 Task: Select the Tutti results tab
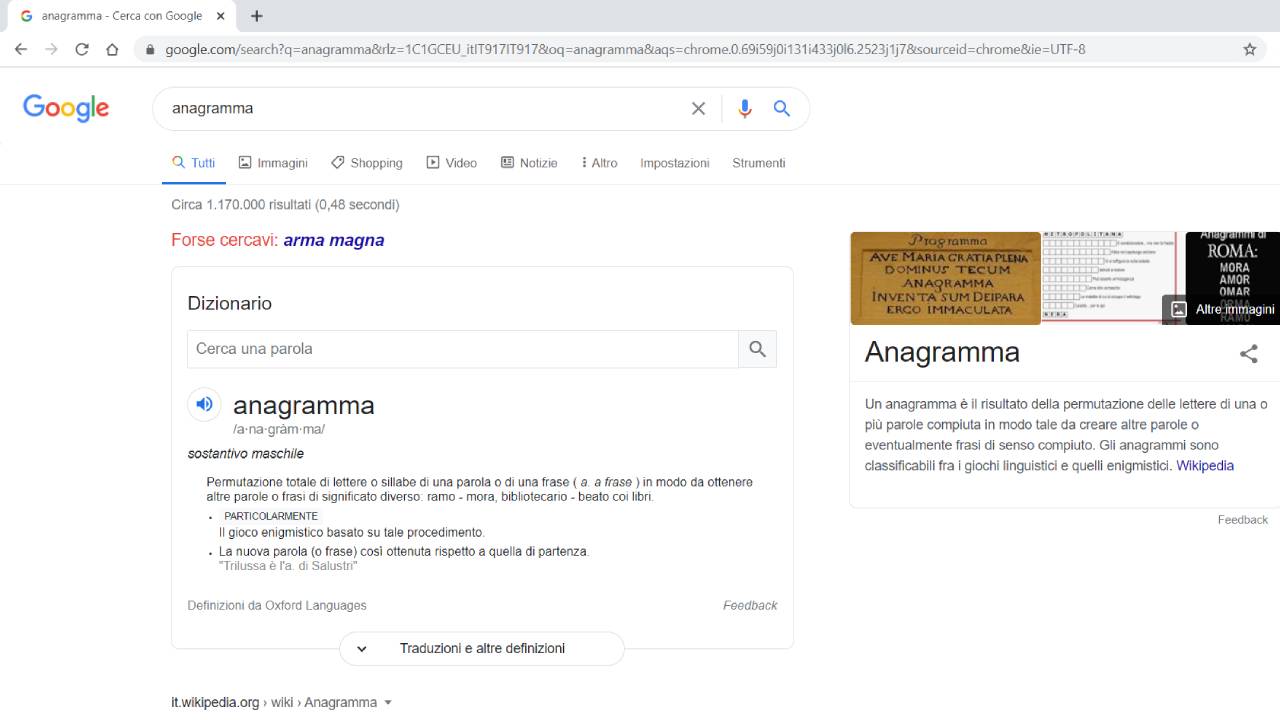(x=194, y=163)
